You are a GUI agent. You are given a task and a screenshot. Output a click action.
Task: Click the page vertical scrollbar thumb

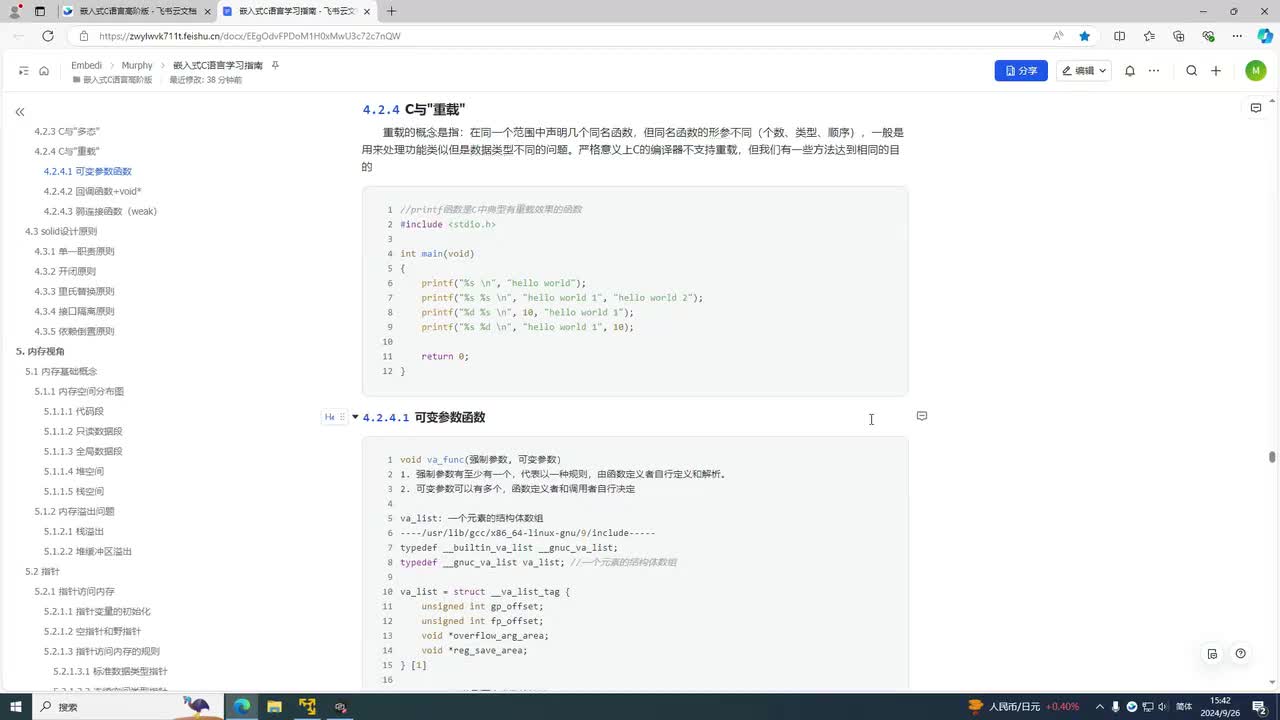[1272, 457]
